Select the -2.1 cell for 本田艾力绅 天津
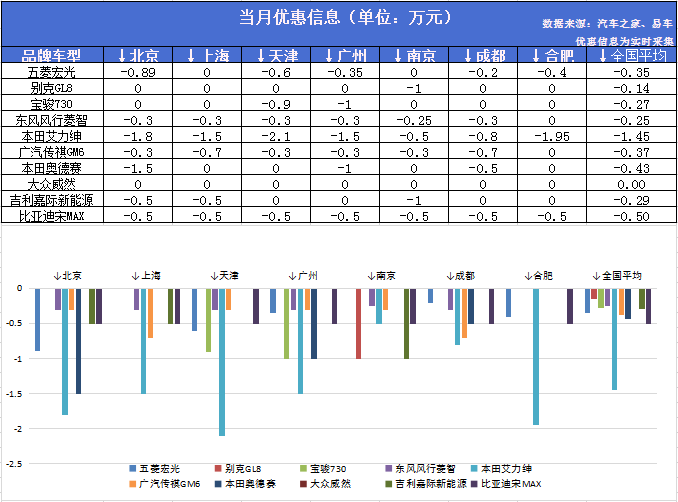This screenshot has width=678, height=502. (x=276, y=136)
